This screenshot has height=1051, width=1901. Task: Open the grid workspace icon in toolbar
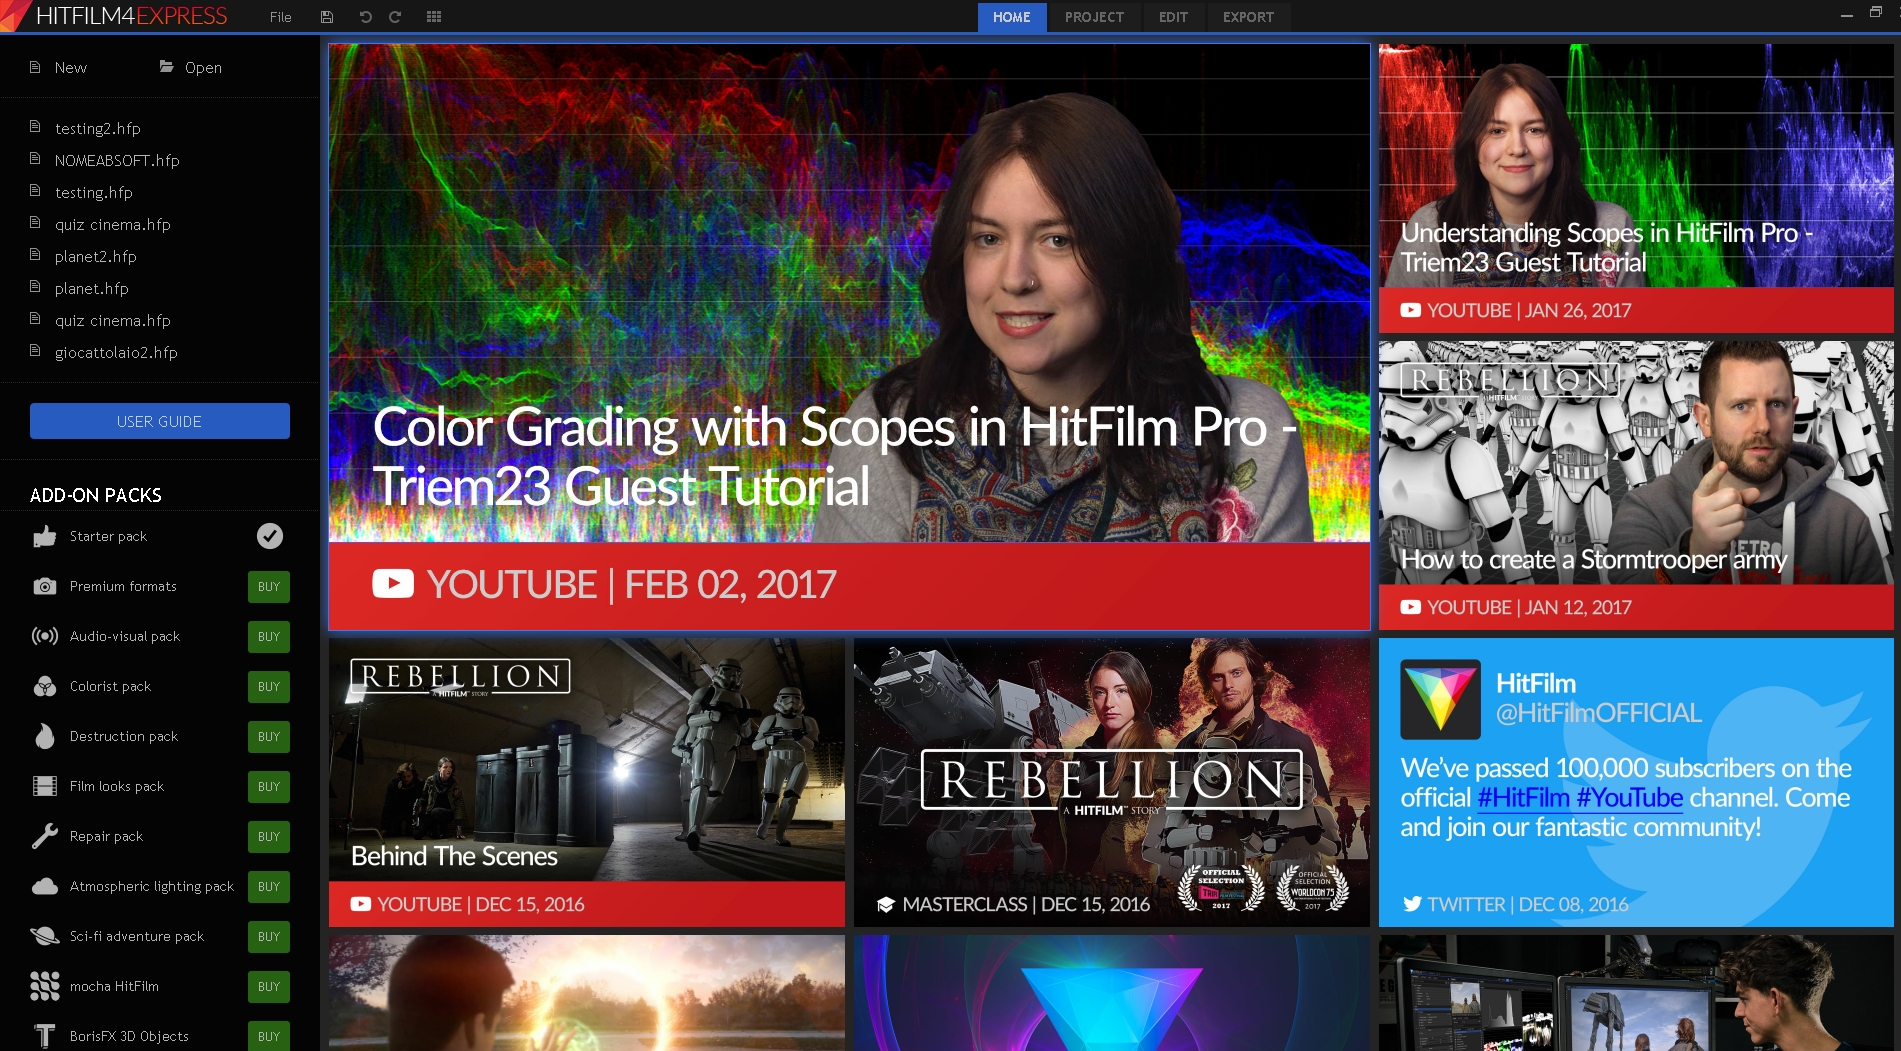[434, 17]
